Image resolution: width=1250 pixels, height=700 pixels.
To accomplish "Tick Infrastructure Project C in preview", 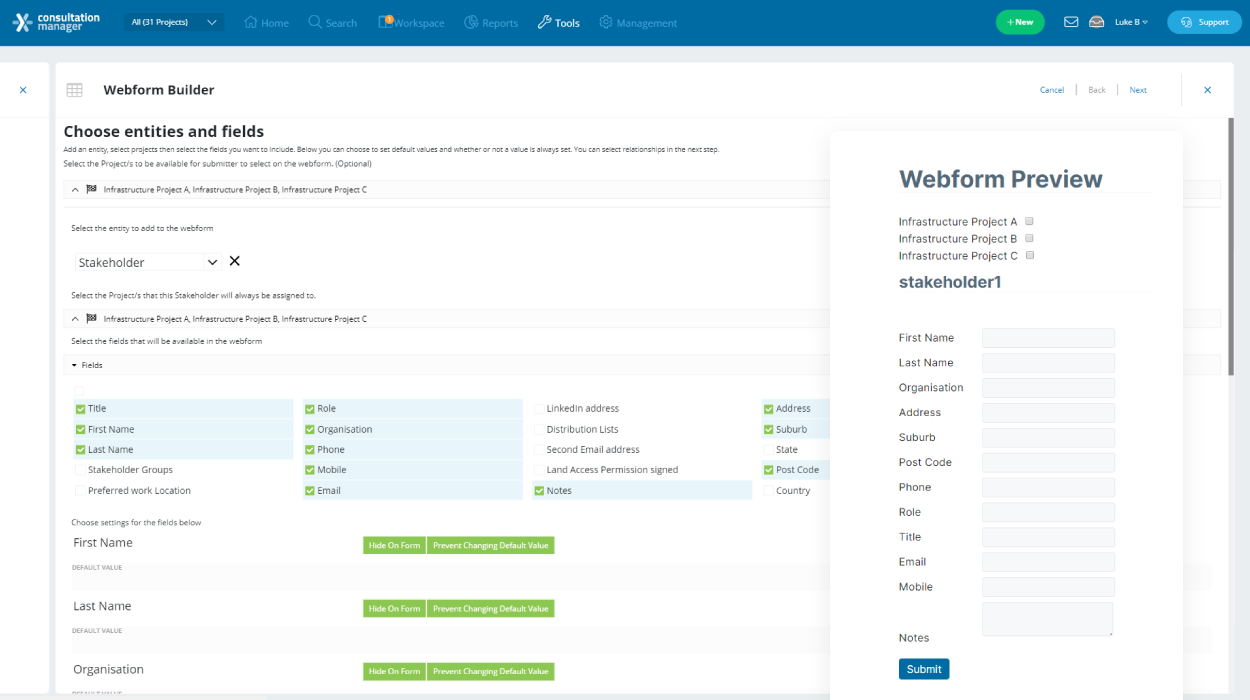I will click(1030, 255).
